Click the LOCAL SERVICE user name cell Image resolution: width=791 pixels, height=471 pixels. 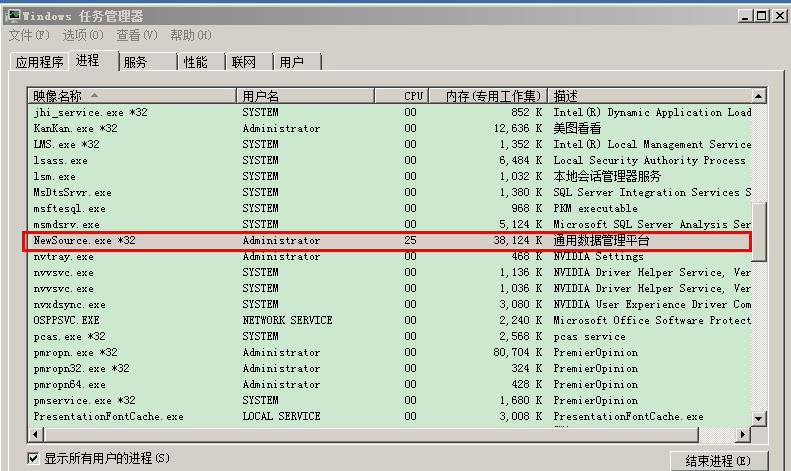tap(281, 417)
